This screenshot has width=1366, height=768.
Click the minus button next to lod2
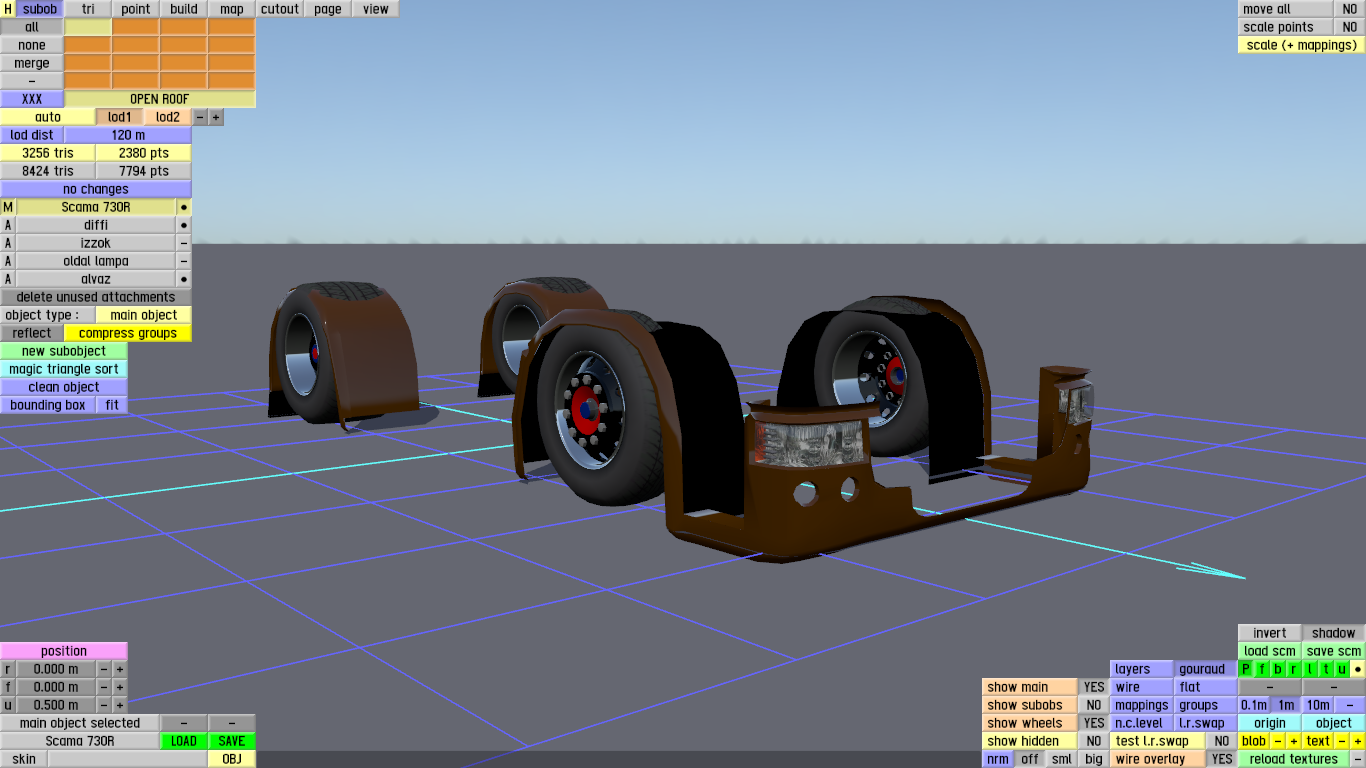click(200, 117)
